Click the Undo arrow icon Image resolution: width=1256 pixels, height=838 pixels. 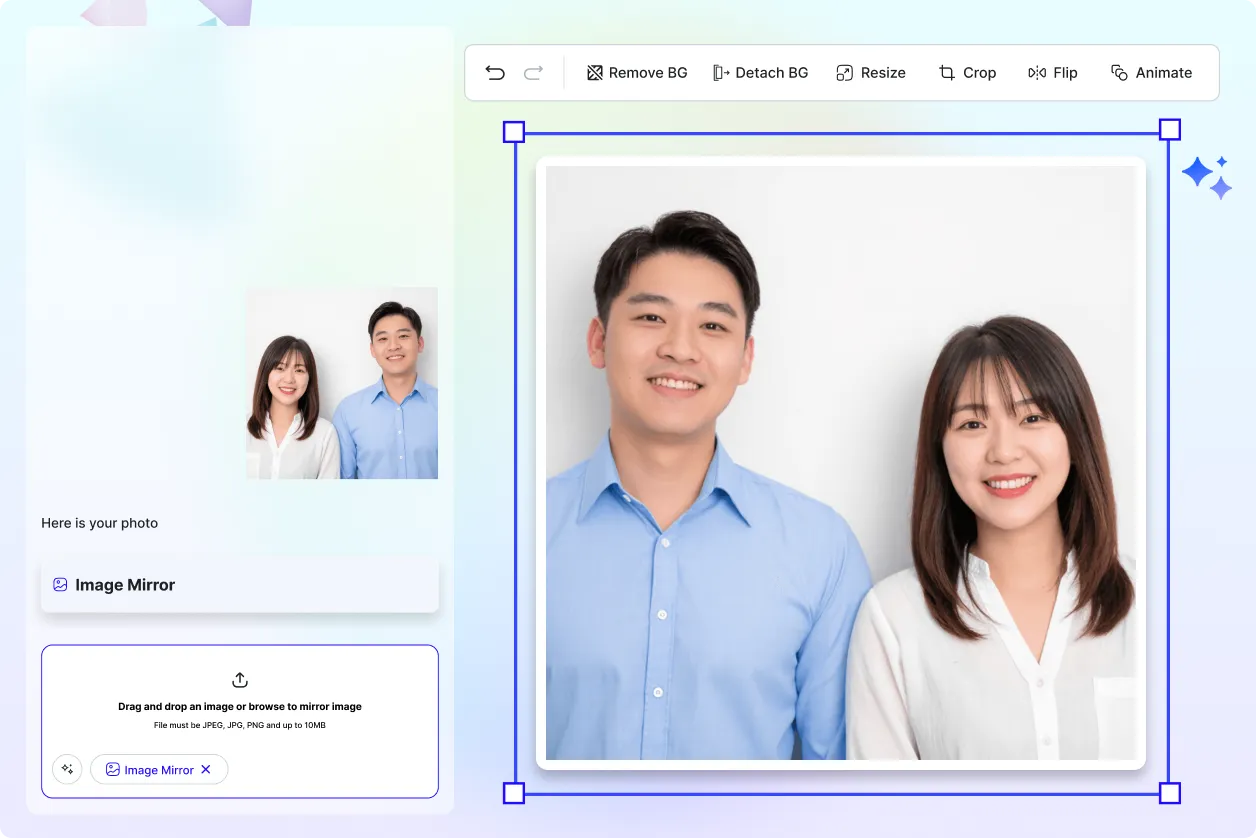tap(495, 73)
